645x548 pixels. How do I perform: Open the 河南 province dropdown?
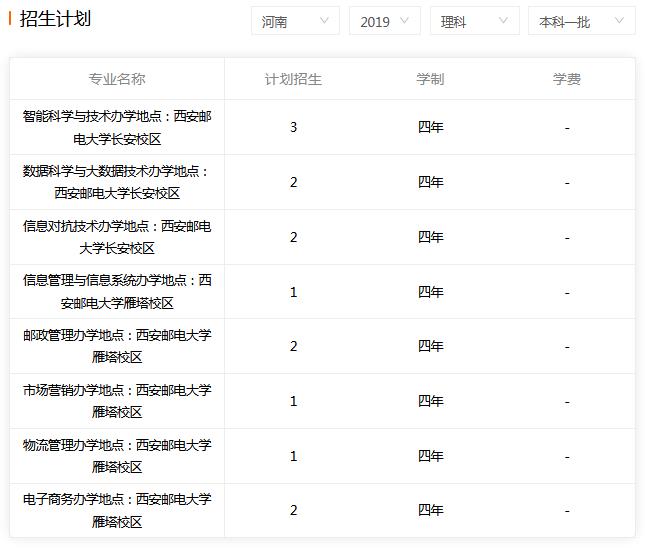295,21
